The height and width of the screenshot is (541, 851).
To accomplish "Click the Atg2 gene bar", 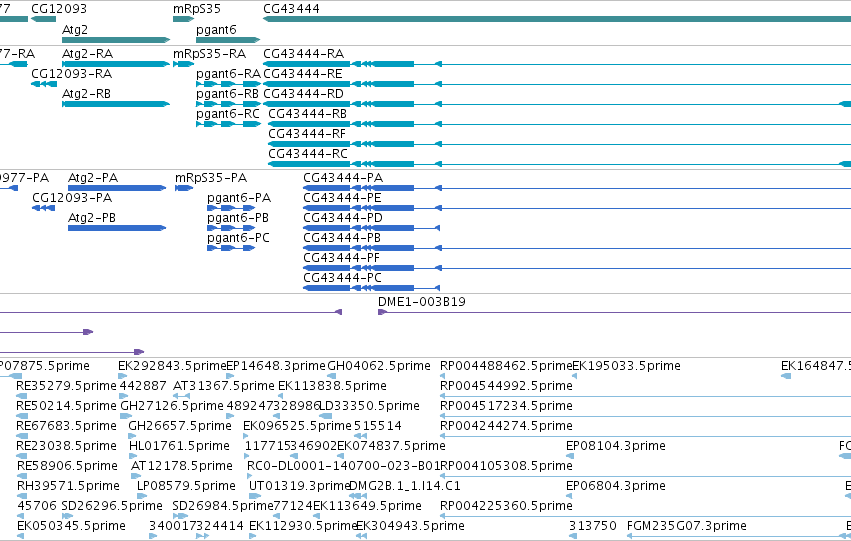I will tap(116, 40).
